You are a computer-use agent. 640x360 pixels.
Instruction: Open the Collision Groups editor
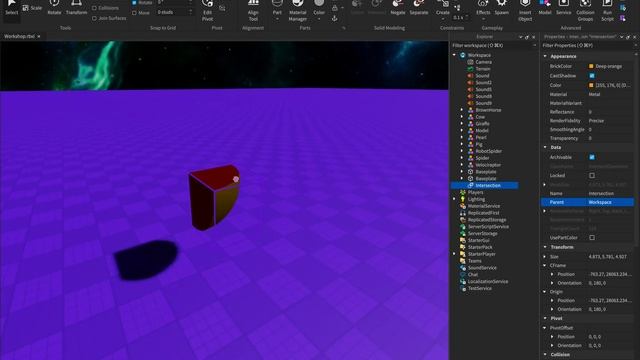coord(585,11)
